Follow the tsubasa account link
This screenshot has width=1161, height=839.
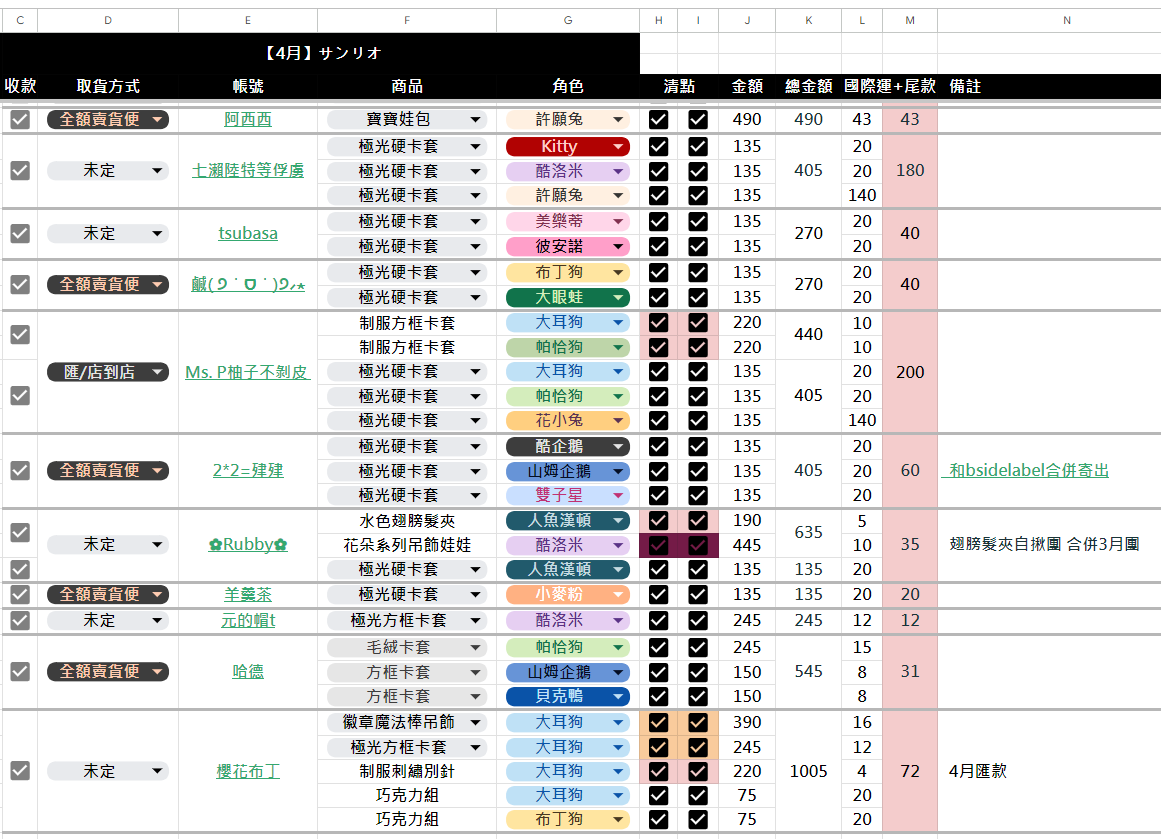248,233
